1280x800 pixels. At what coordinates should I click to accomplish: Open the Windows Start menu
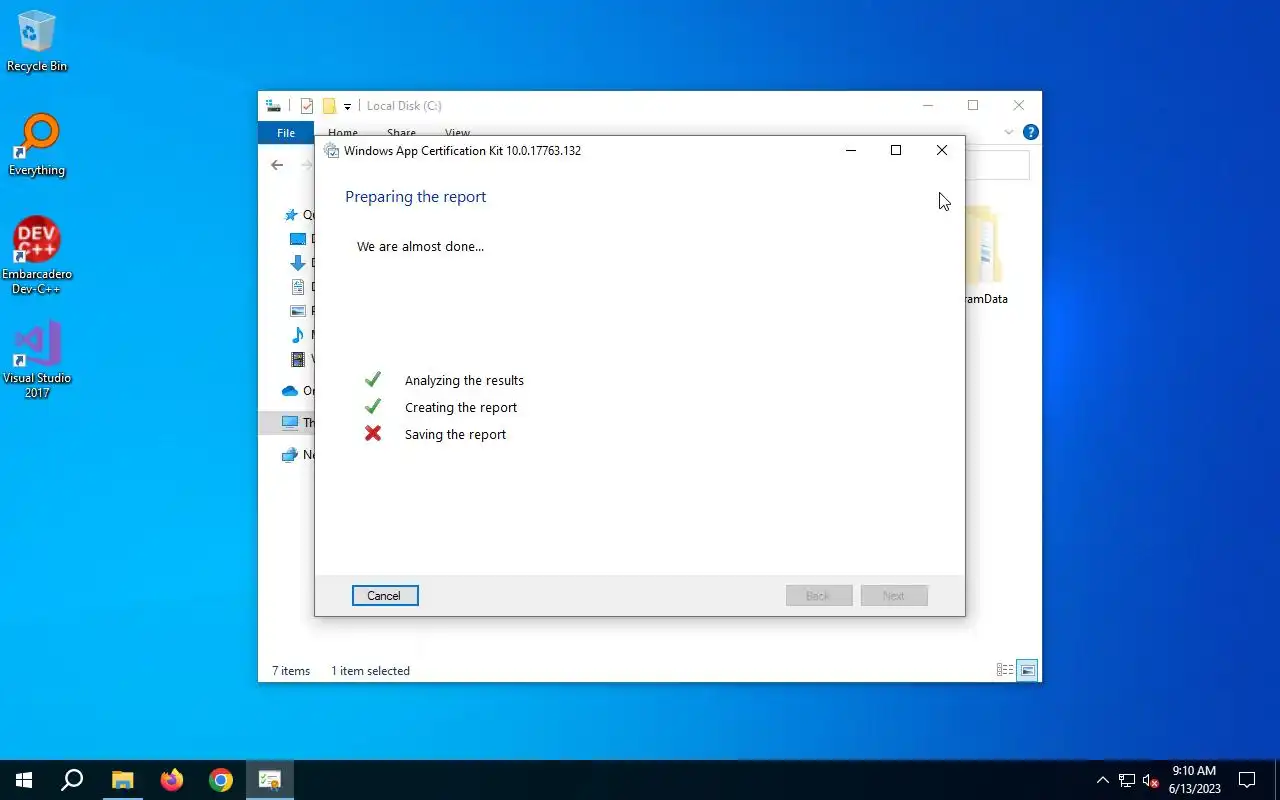pyautogui.click(x=24, y=780)
